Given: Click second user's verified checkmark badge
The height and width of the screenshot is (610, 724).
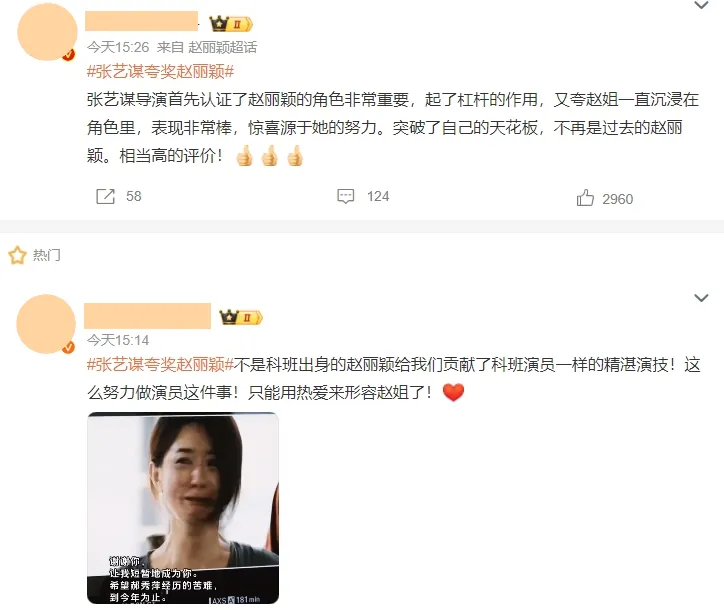Looking at the screenshot, I should (x=68, y=347).
